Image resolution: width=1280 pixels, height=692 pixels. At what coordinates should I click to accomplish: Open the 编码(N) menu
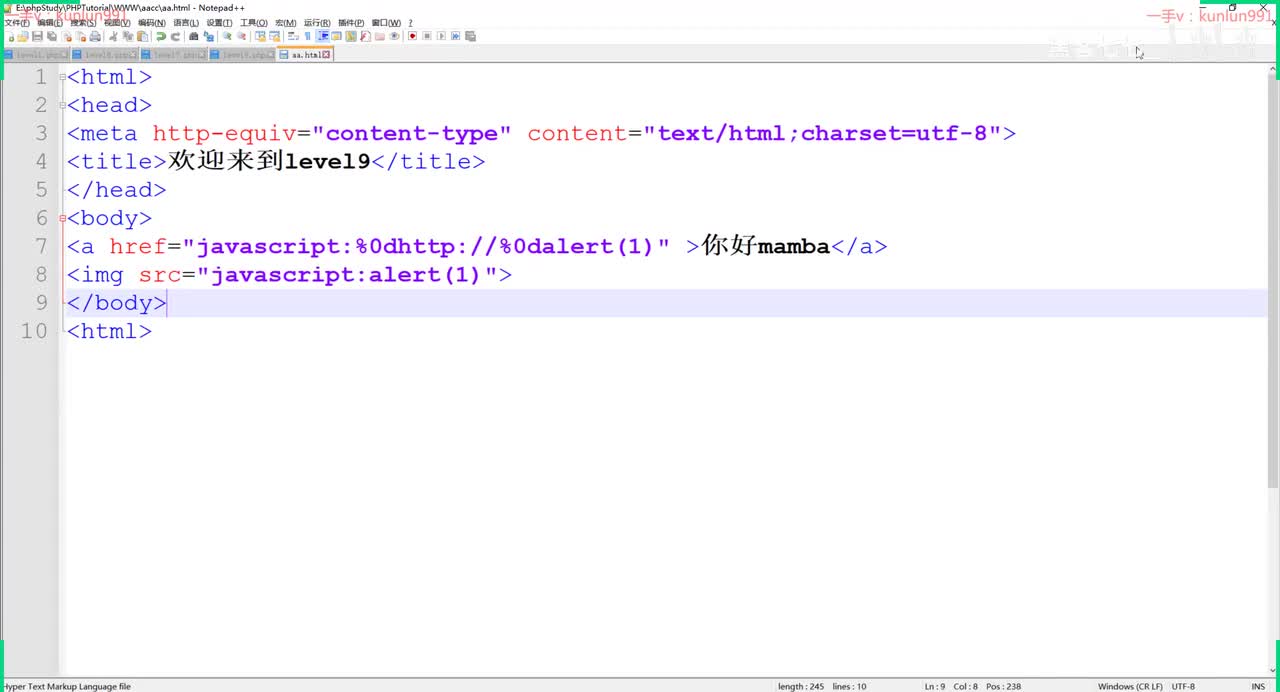152,22
